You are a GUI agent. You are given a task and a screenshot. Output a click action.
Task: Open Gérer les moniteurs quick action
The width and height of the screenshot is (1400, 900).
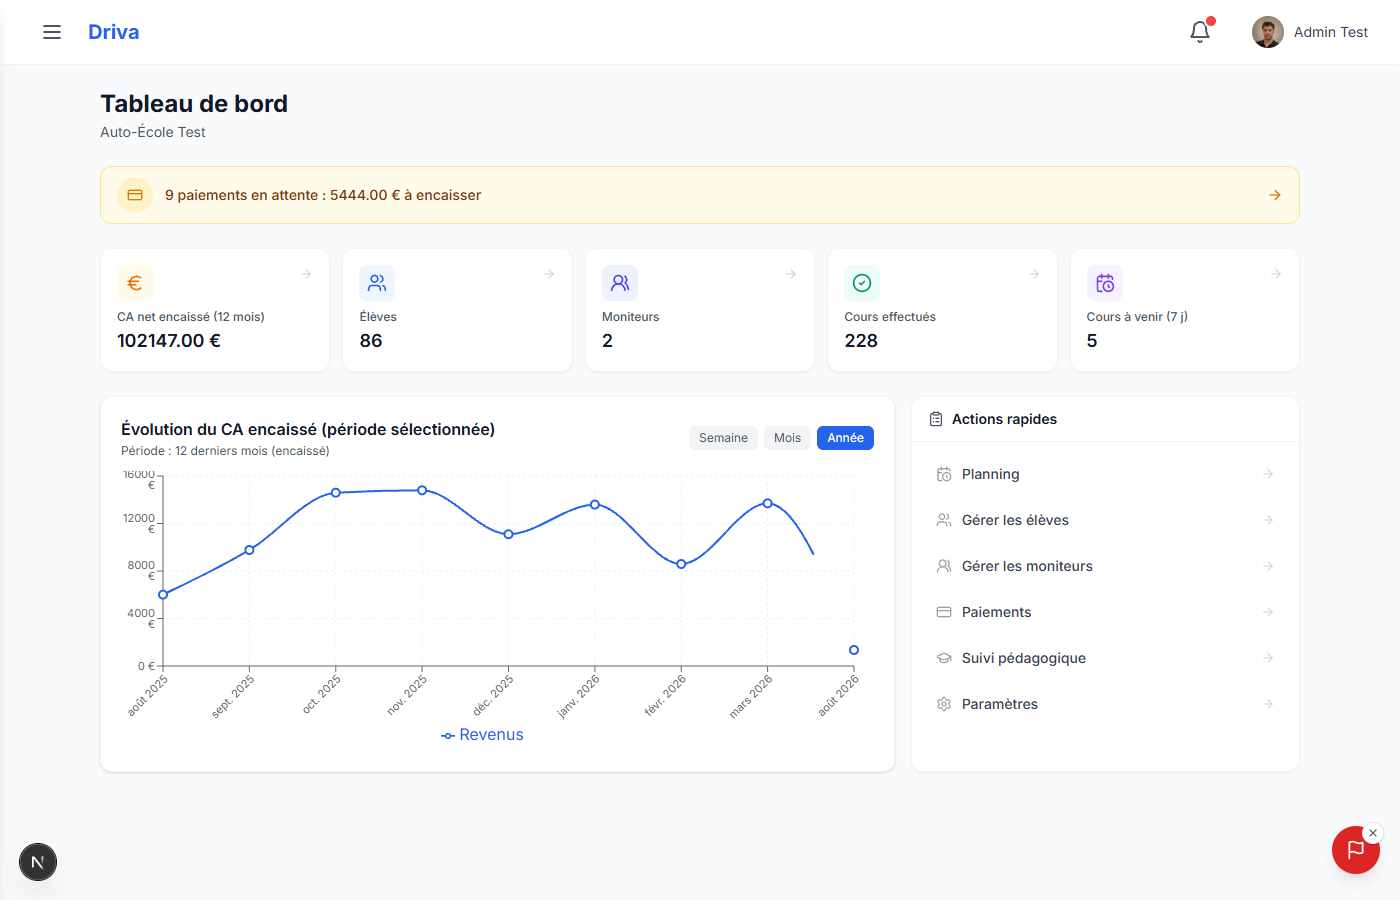1105,566
